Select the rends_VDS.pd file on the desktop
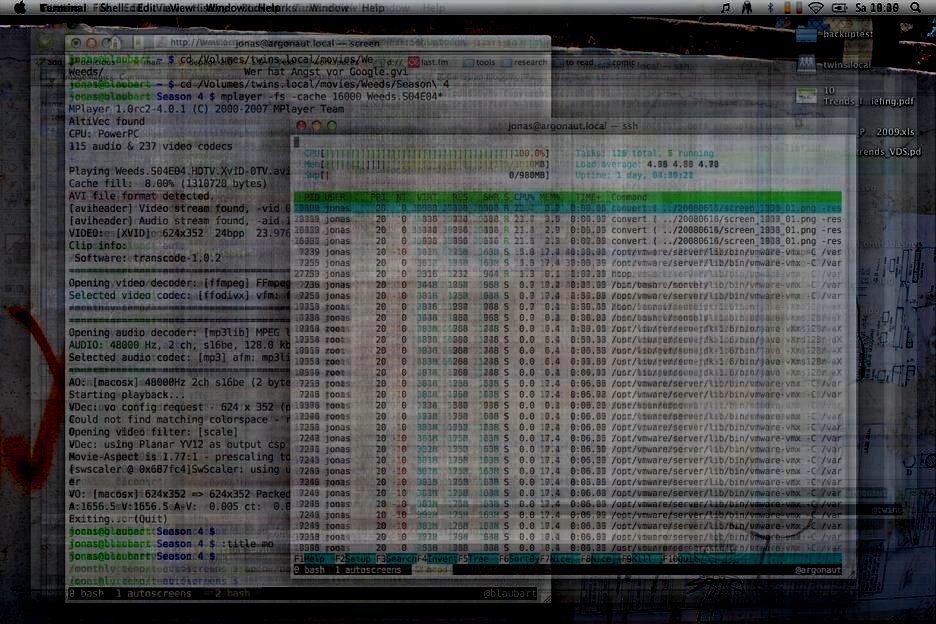This screenshot has width=936, height=624. [x=889, y=152]
